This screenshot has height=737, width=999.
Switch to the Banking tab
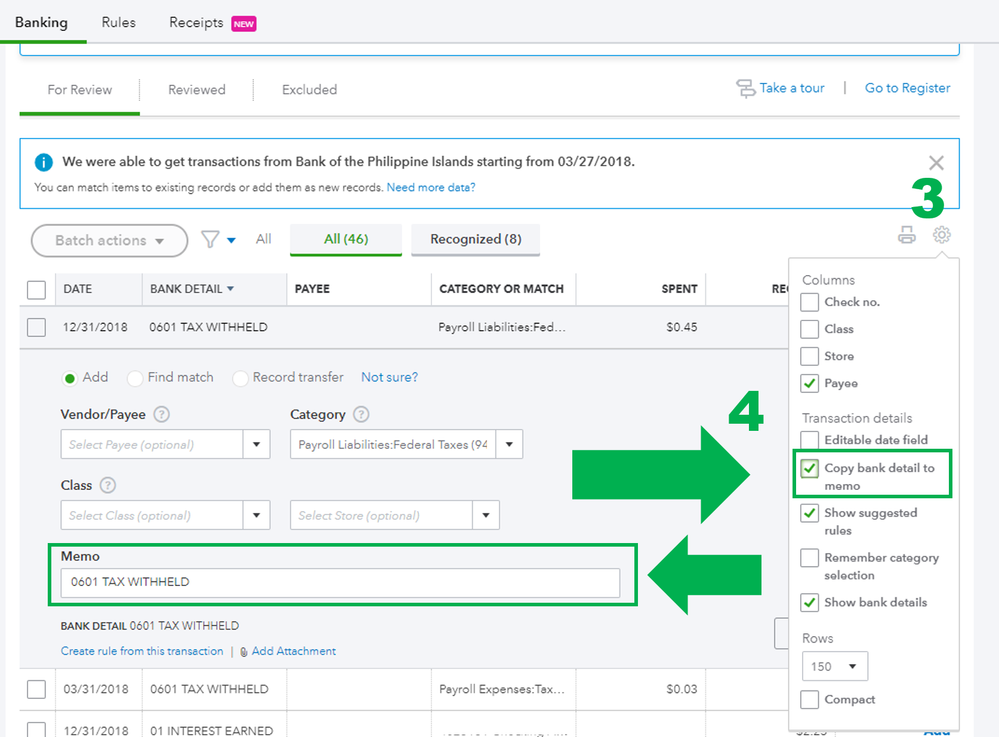[41, 22]
